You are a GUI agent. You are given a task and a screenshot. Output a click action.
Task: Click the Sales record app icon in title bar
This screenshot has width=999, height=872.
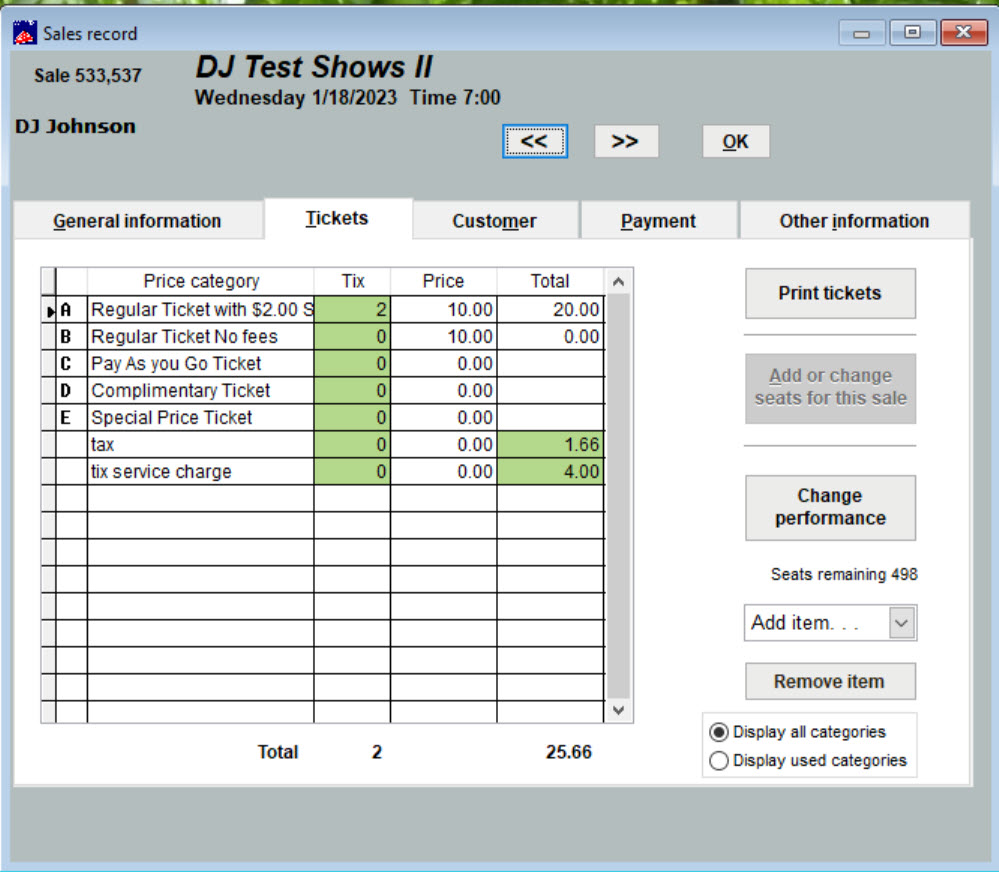(24, 33)
